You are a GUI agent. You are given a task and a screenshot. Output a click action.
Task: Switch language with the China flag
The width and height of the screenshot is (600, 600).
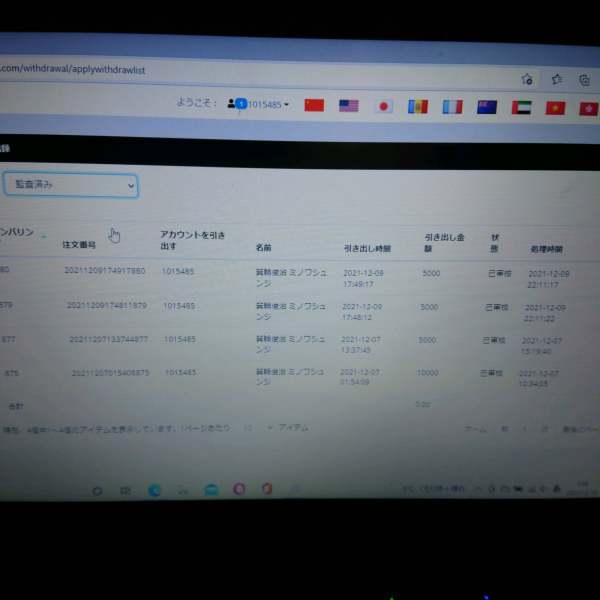coord(314,105)
